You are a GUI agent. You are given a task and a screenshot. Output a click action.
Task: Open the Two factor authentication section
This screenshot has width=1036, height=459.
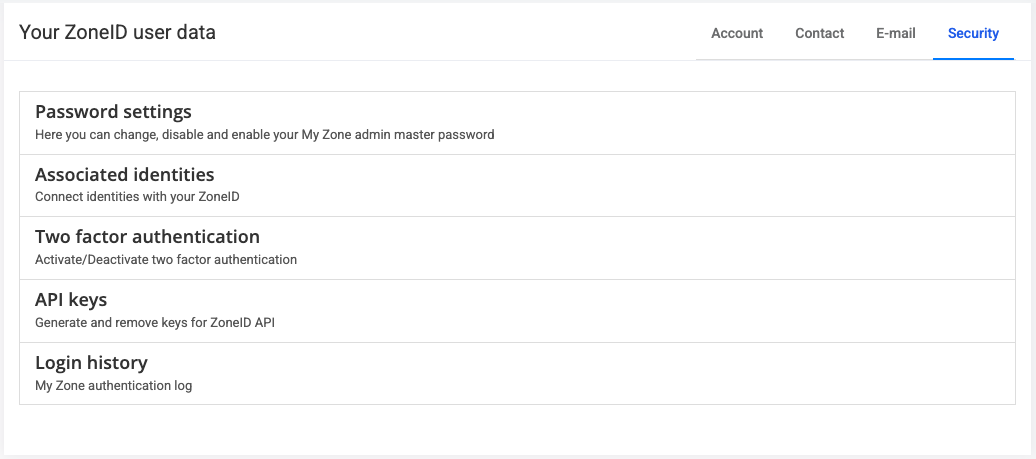click(x=147, y=237)
